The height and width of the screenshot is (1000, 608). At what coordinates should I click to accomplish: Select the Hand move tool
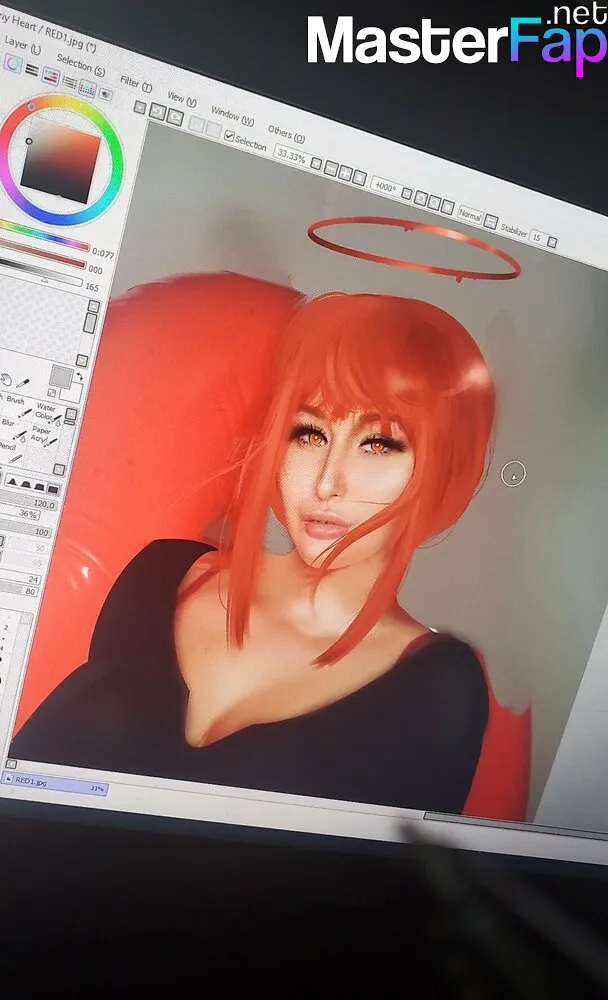coord(7,379)
